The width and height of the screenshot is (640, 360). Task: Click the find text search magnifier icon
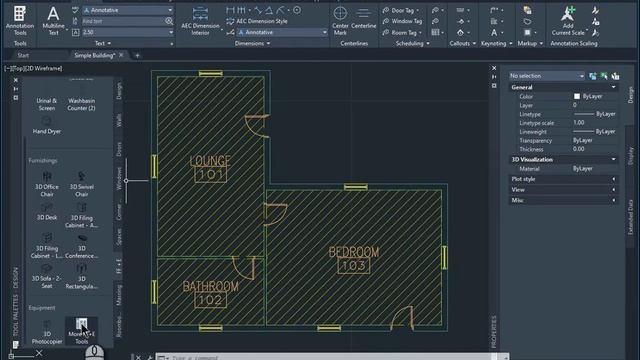[x=169, y=21]
